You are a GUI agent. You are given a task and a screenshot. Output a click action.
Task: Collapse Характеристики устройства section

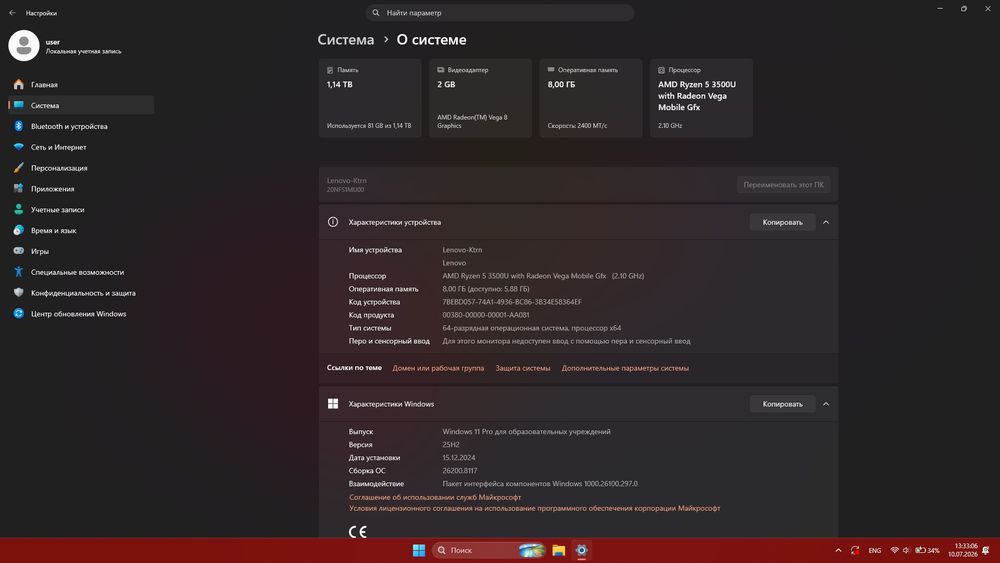(x=826, y=223)
